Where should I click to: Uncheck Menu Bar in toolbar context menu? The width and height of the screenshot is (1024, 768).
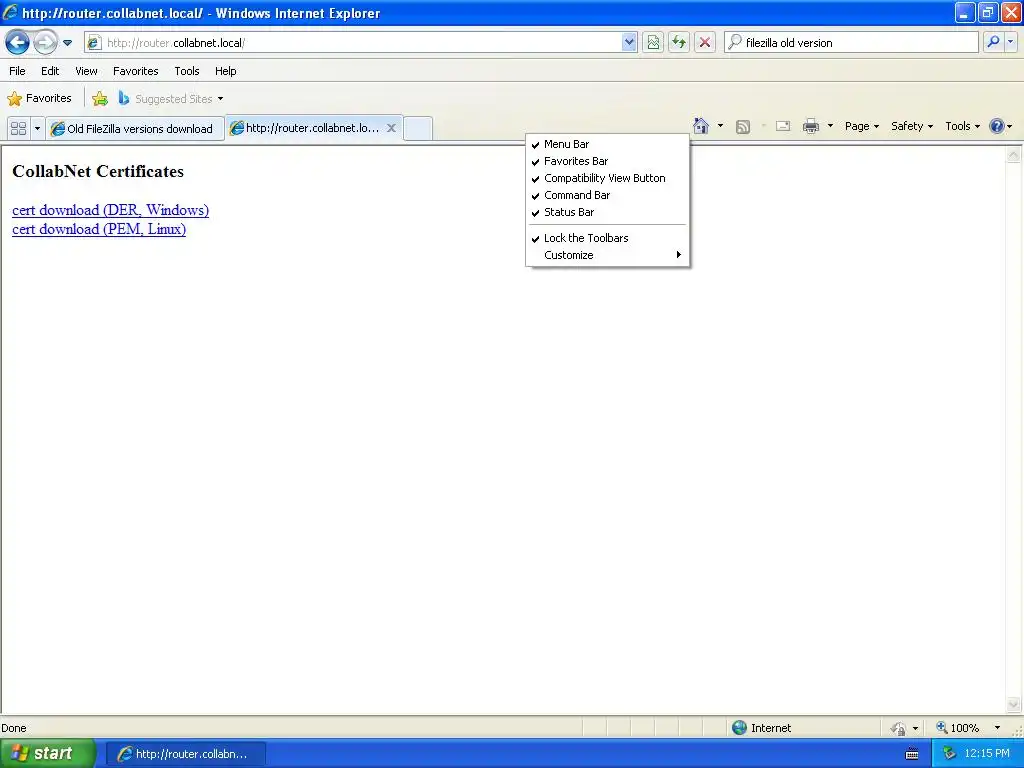[x=607, y=144]
